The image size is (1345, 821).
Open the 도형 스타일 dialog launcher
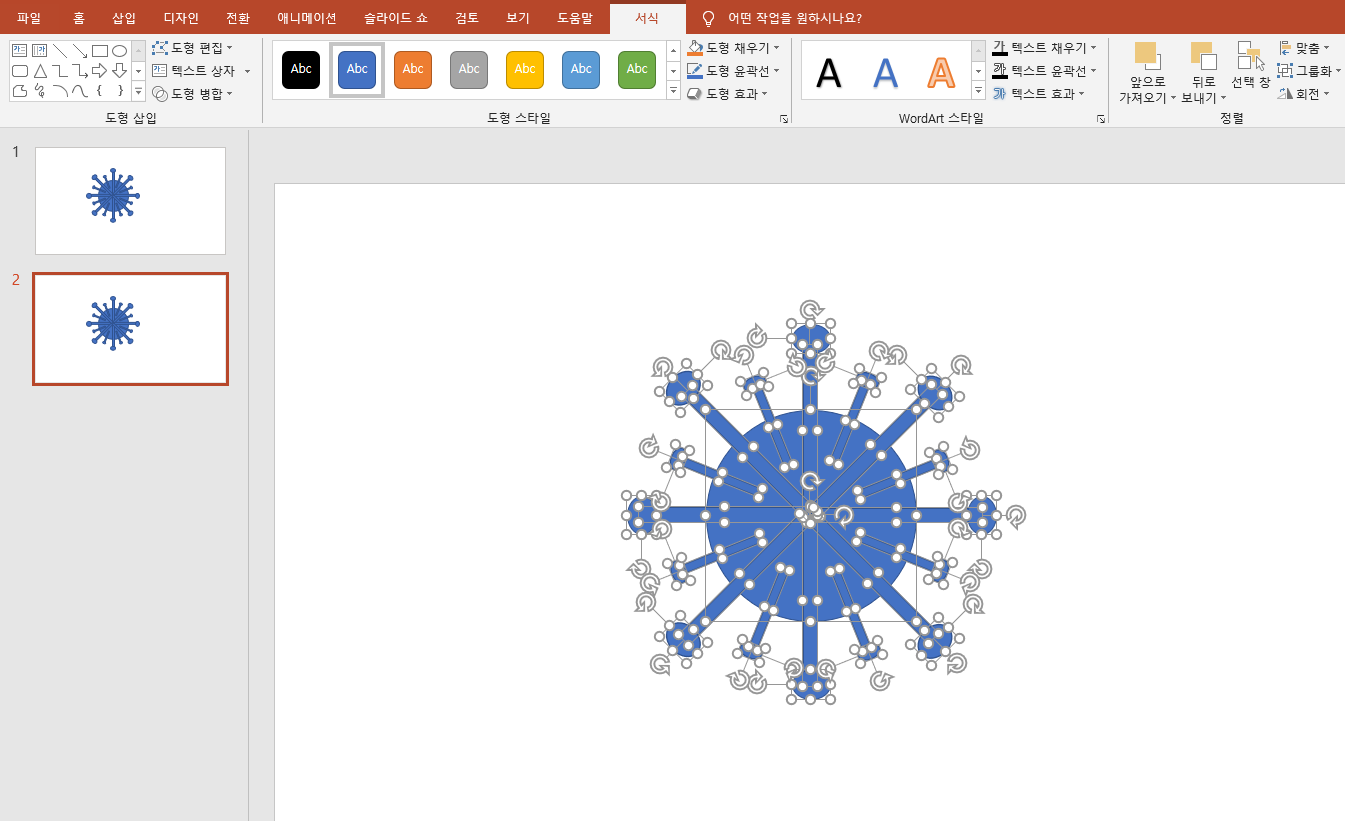coord(783,118)
